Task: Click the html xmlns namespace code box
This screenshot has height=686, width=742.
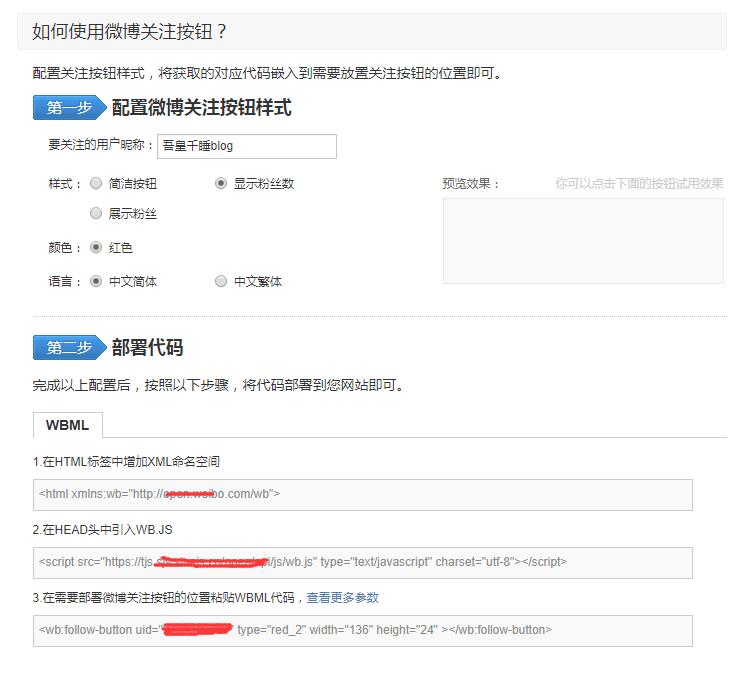Action: click(362, 494)
